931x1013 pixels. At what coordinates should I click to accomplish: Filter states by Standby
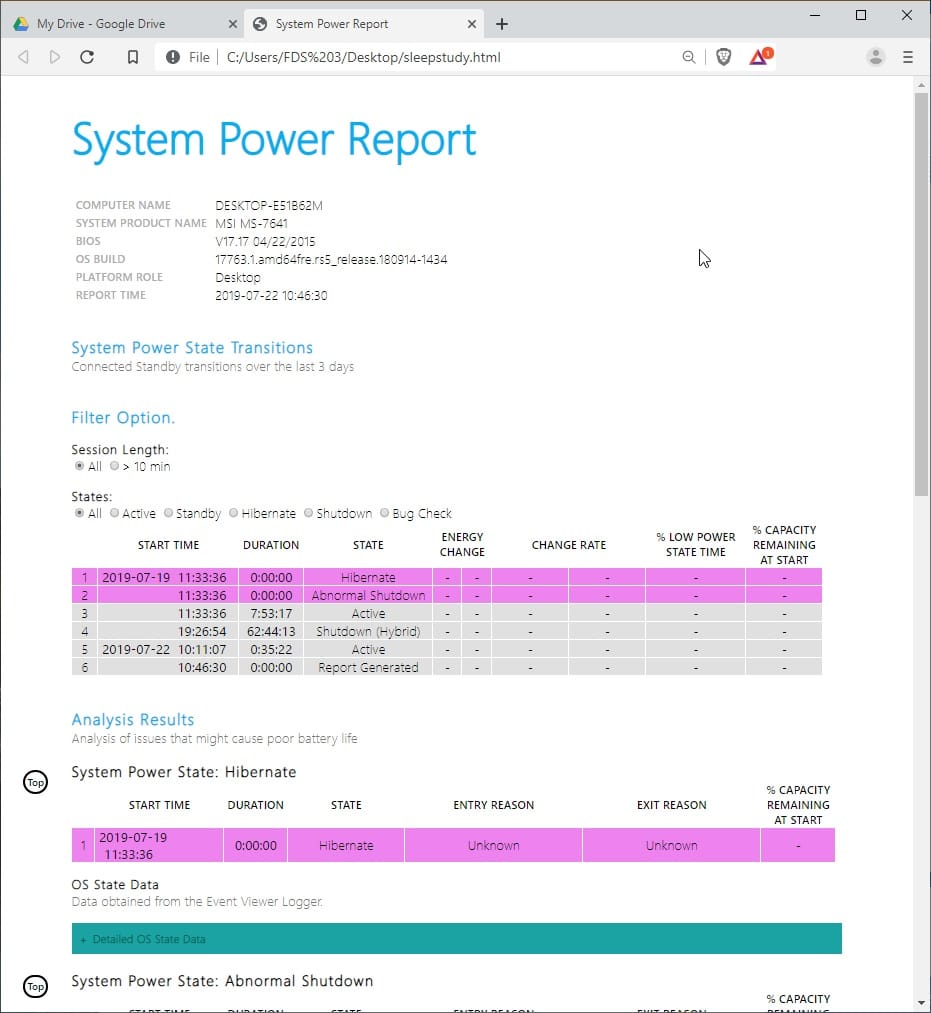(x=169, y=513)
